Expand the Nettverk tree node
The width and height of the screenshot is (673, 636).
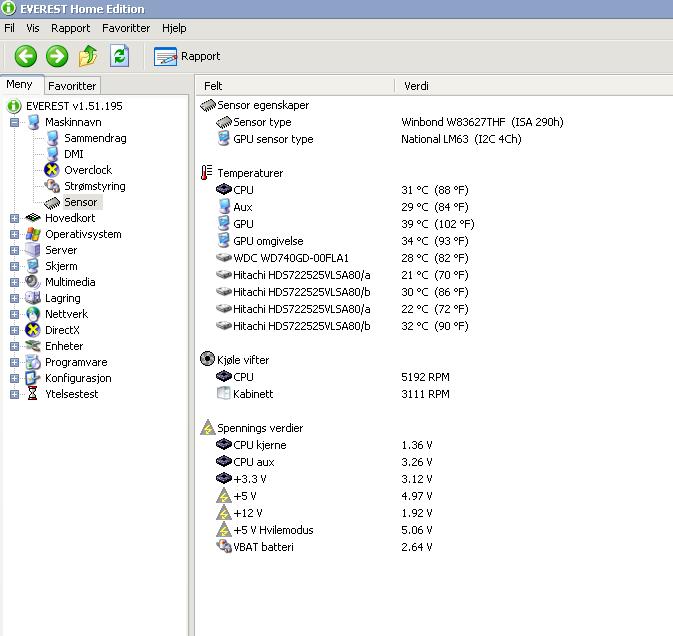pyautogui.click(x=15, y=314)
